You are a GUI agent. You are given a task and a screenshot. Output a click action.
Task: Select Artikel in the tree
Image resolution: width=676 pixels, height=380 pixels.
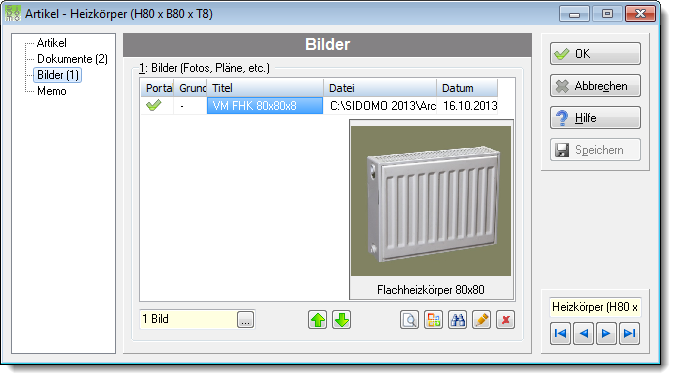(x=52, y=43)
